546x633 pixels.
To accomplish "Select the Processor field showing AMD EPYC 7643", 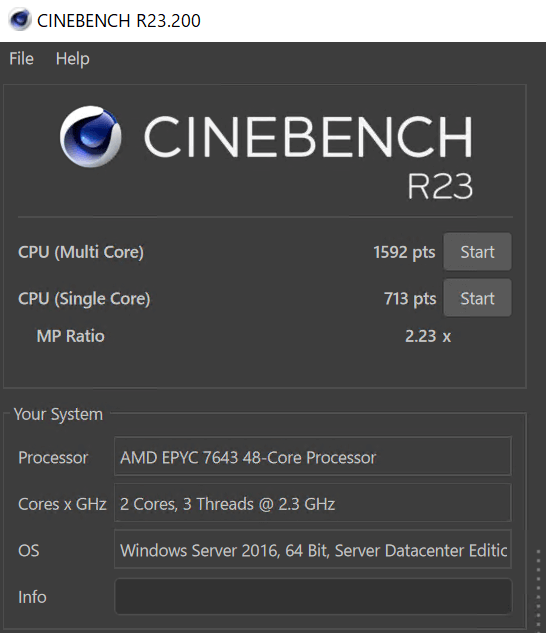I will [x=313, y=457].
